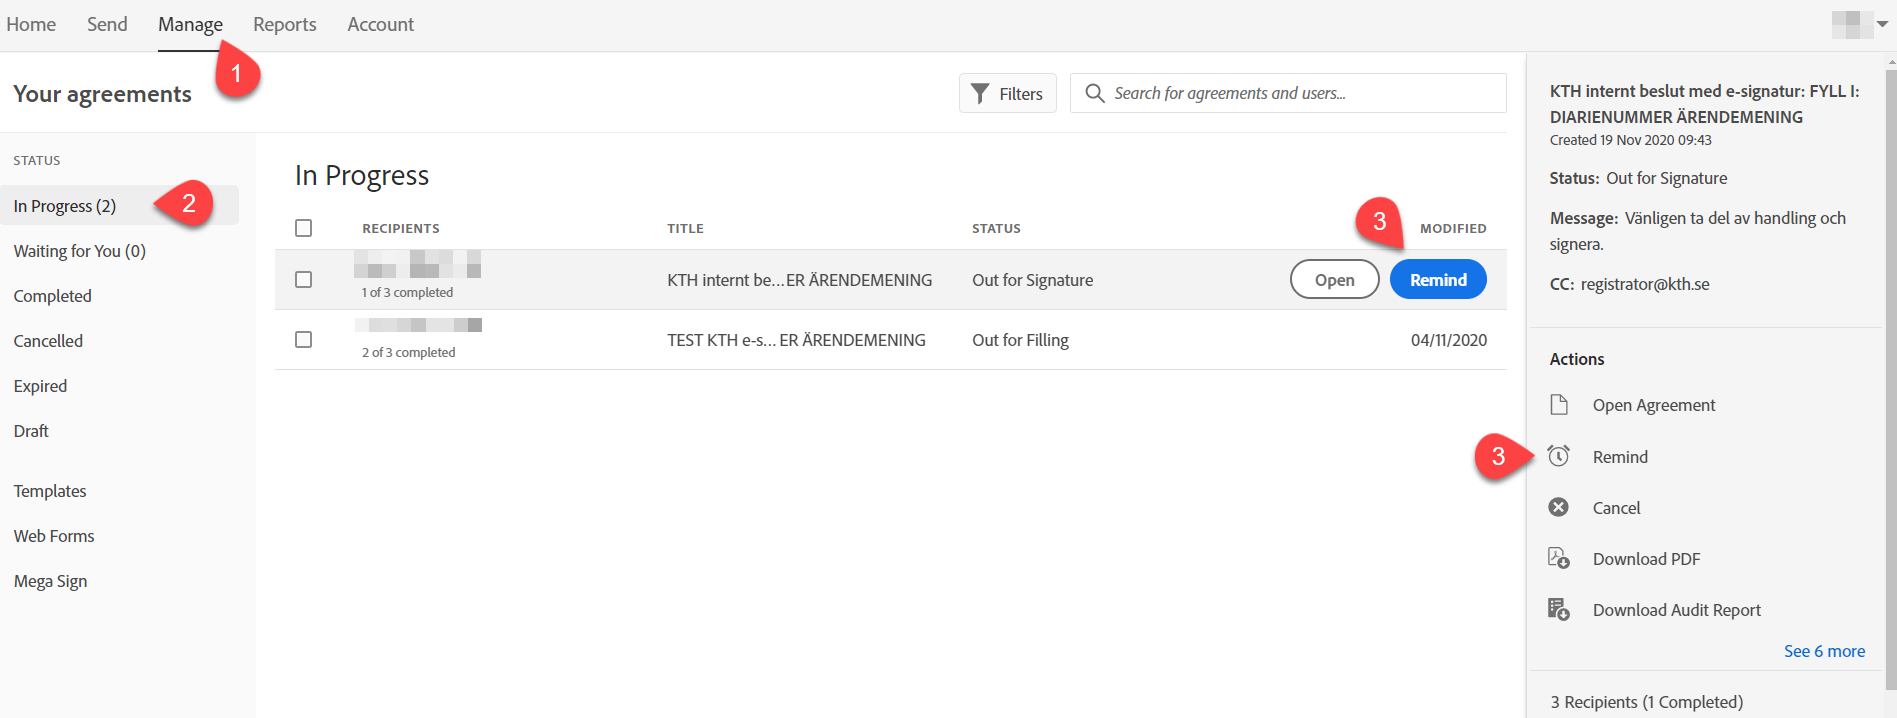Click Created 19 Nov 2020 09:43 text

coord(1630,140)
